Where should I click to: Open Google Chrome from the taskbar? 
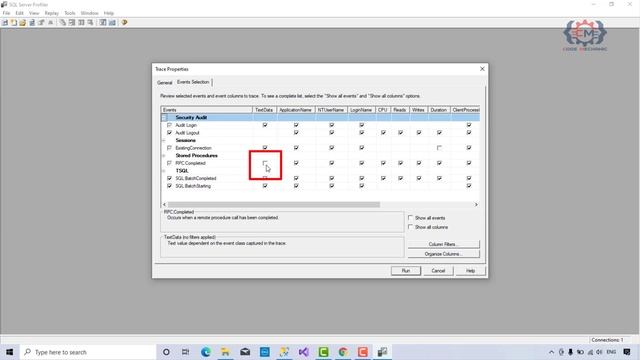click(343, 352)
